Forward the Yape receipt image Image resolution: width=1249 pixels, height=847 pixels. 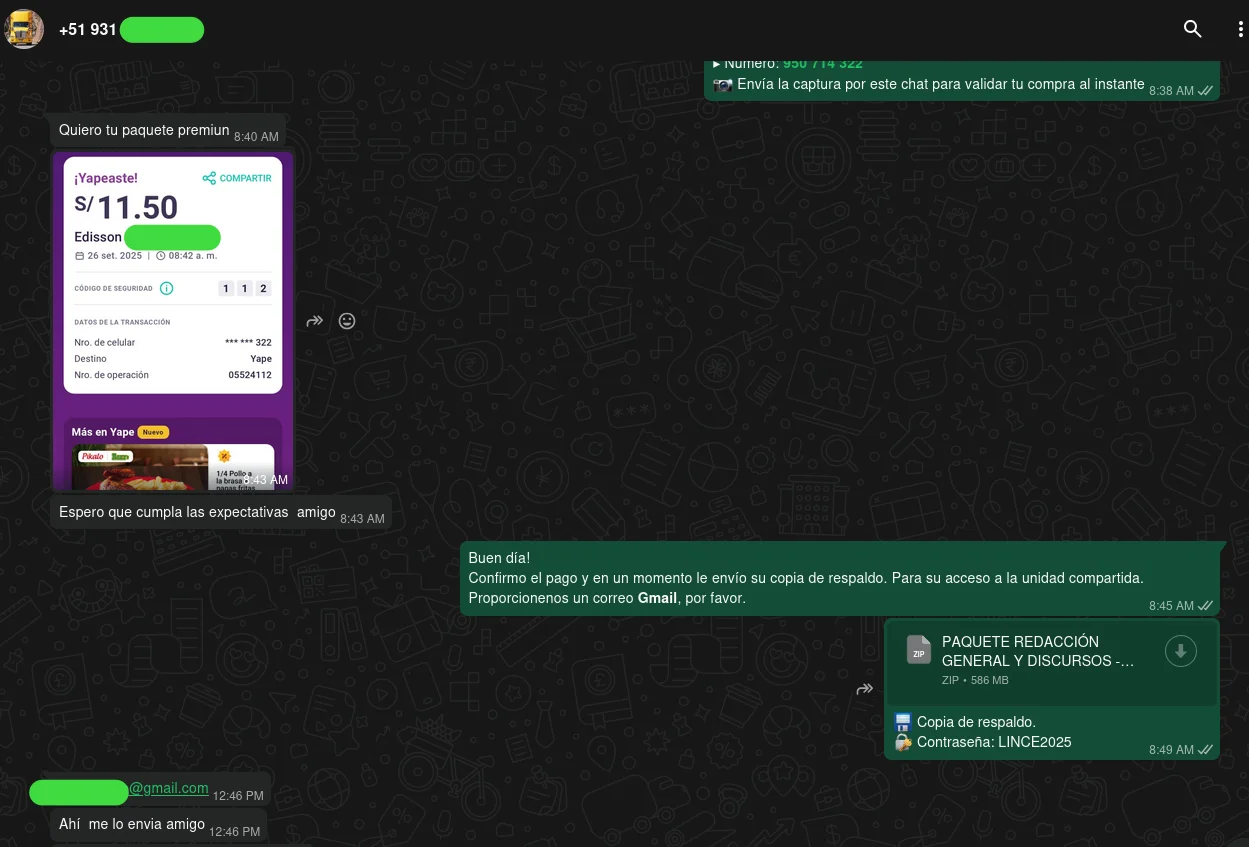coord(315,321)
